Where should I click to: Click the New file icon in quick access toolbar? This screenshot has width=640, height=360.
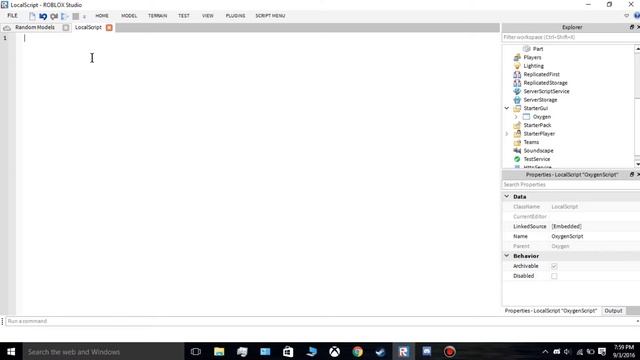32,16
